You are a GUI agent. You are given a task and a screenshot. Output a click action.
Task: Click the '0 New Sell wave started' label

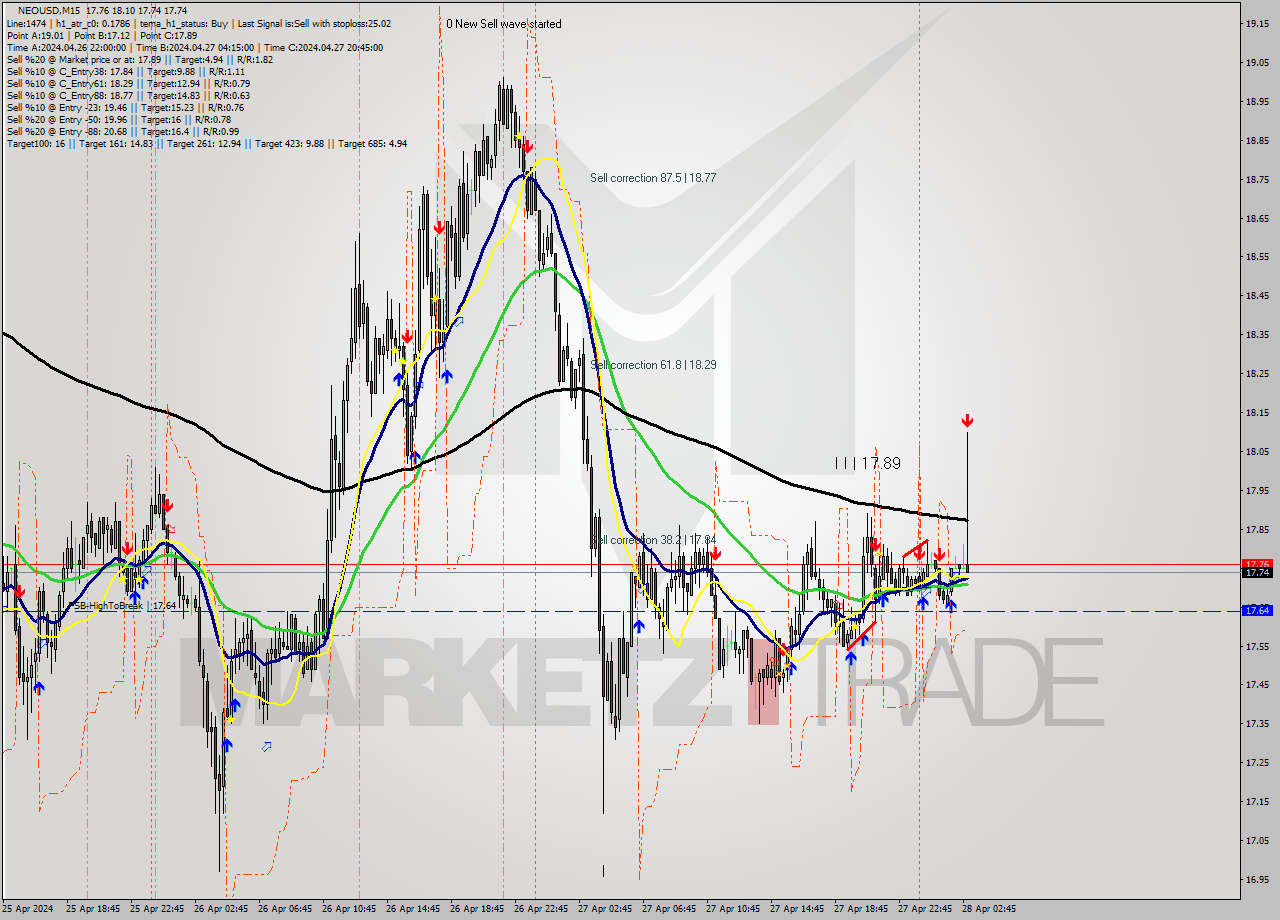503,23
